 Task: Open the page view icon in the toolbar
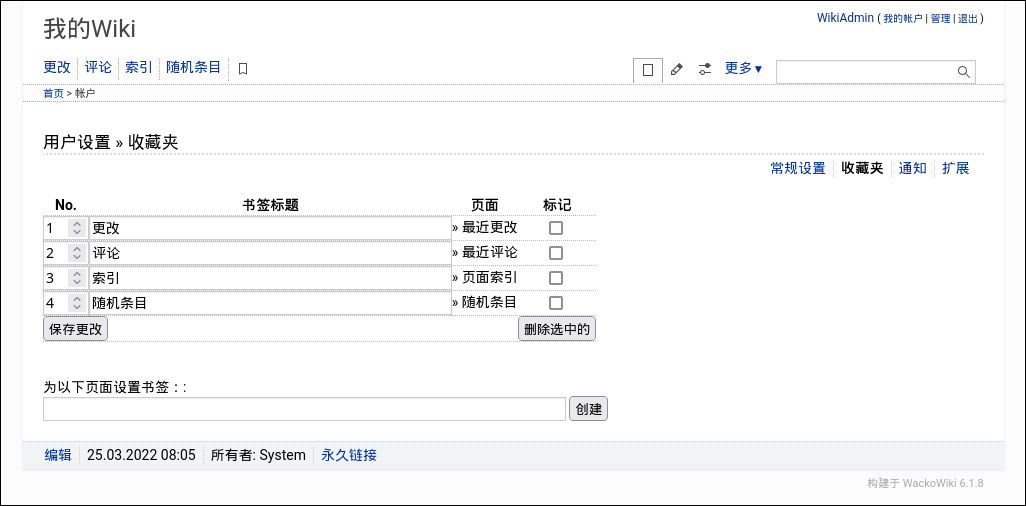648,70
